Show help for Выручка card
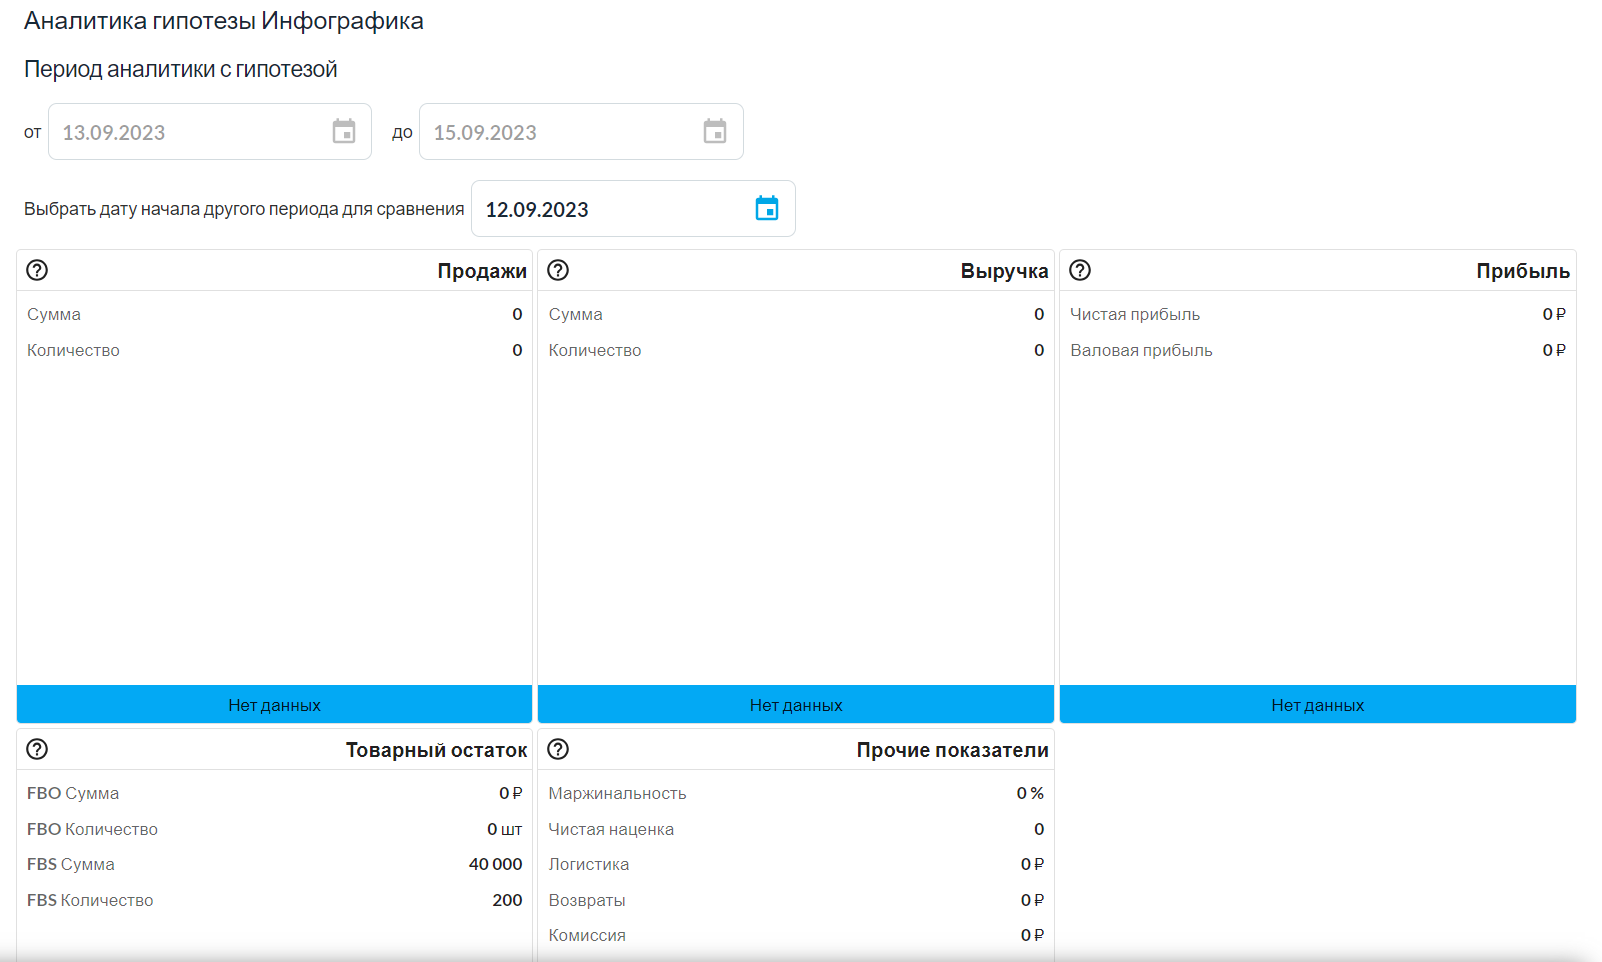Viewport: 1602px width, 962px height. click(x=559, y=270)
